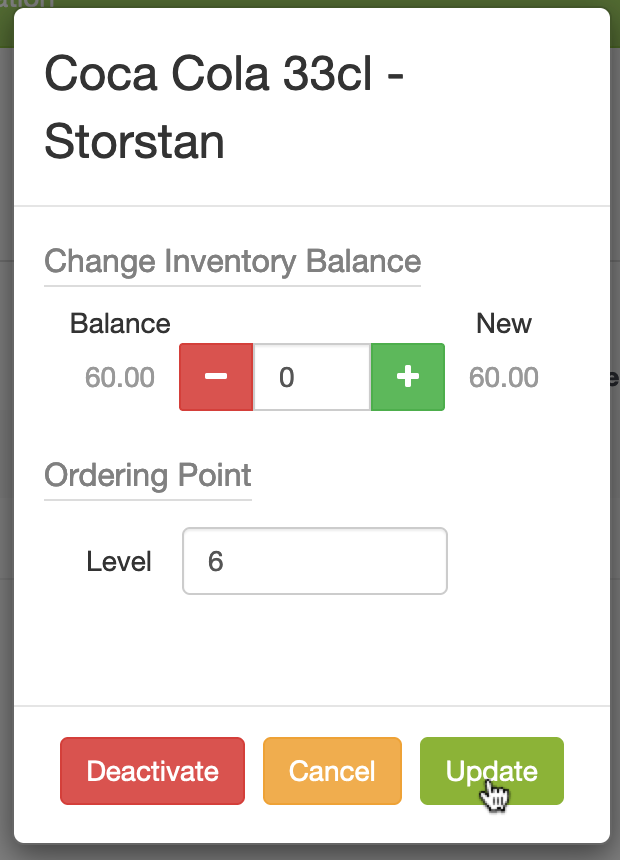620x860 pixels.
Task: Click the Change Inventory Balance heading
Action: point(232,261)
